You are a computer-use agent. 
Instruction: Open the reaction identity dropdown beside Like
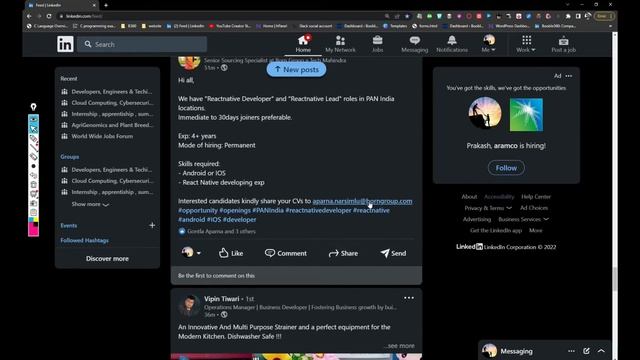pyautogui.click(x=191, y=253)
